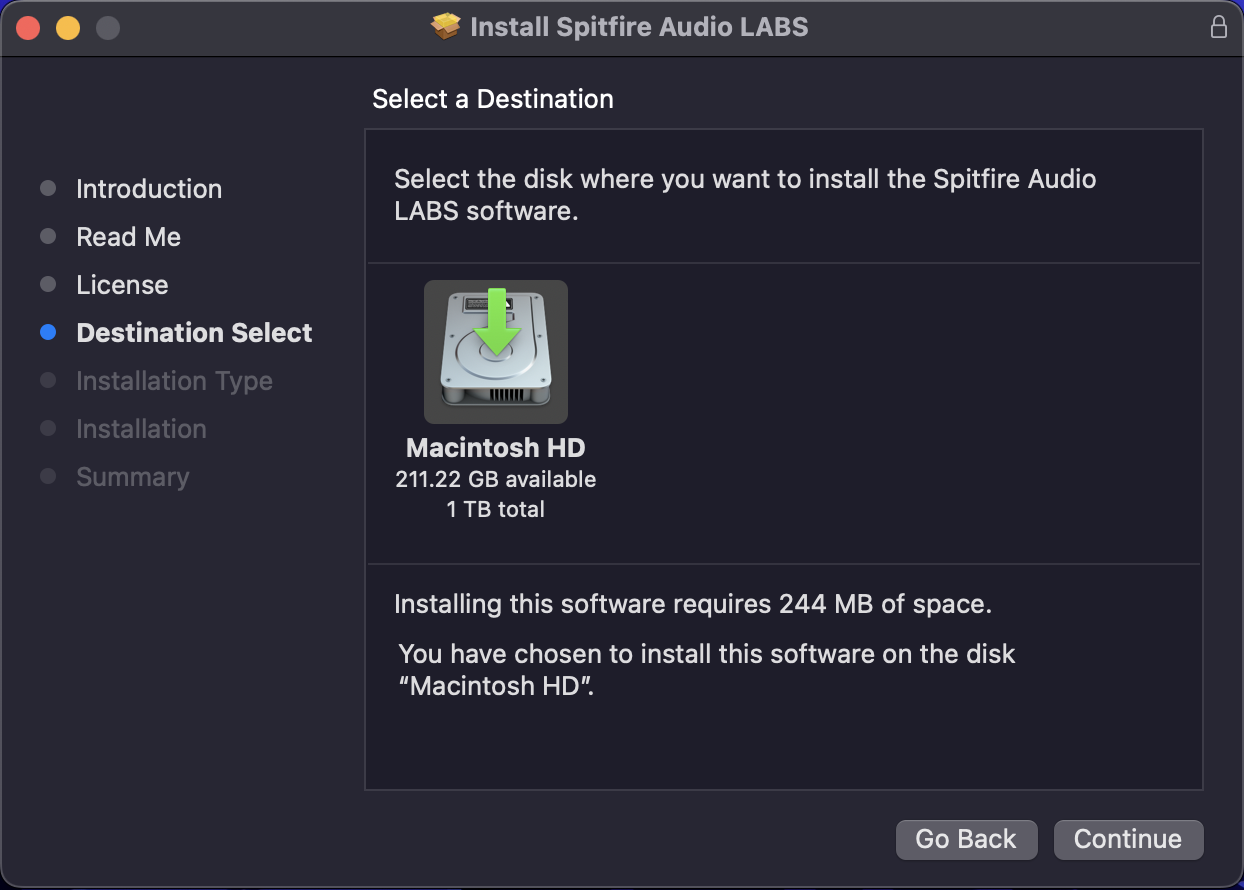Close the installer window with red button
This screenshot has width=1244, height=890.
click(28, 28)
